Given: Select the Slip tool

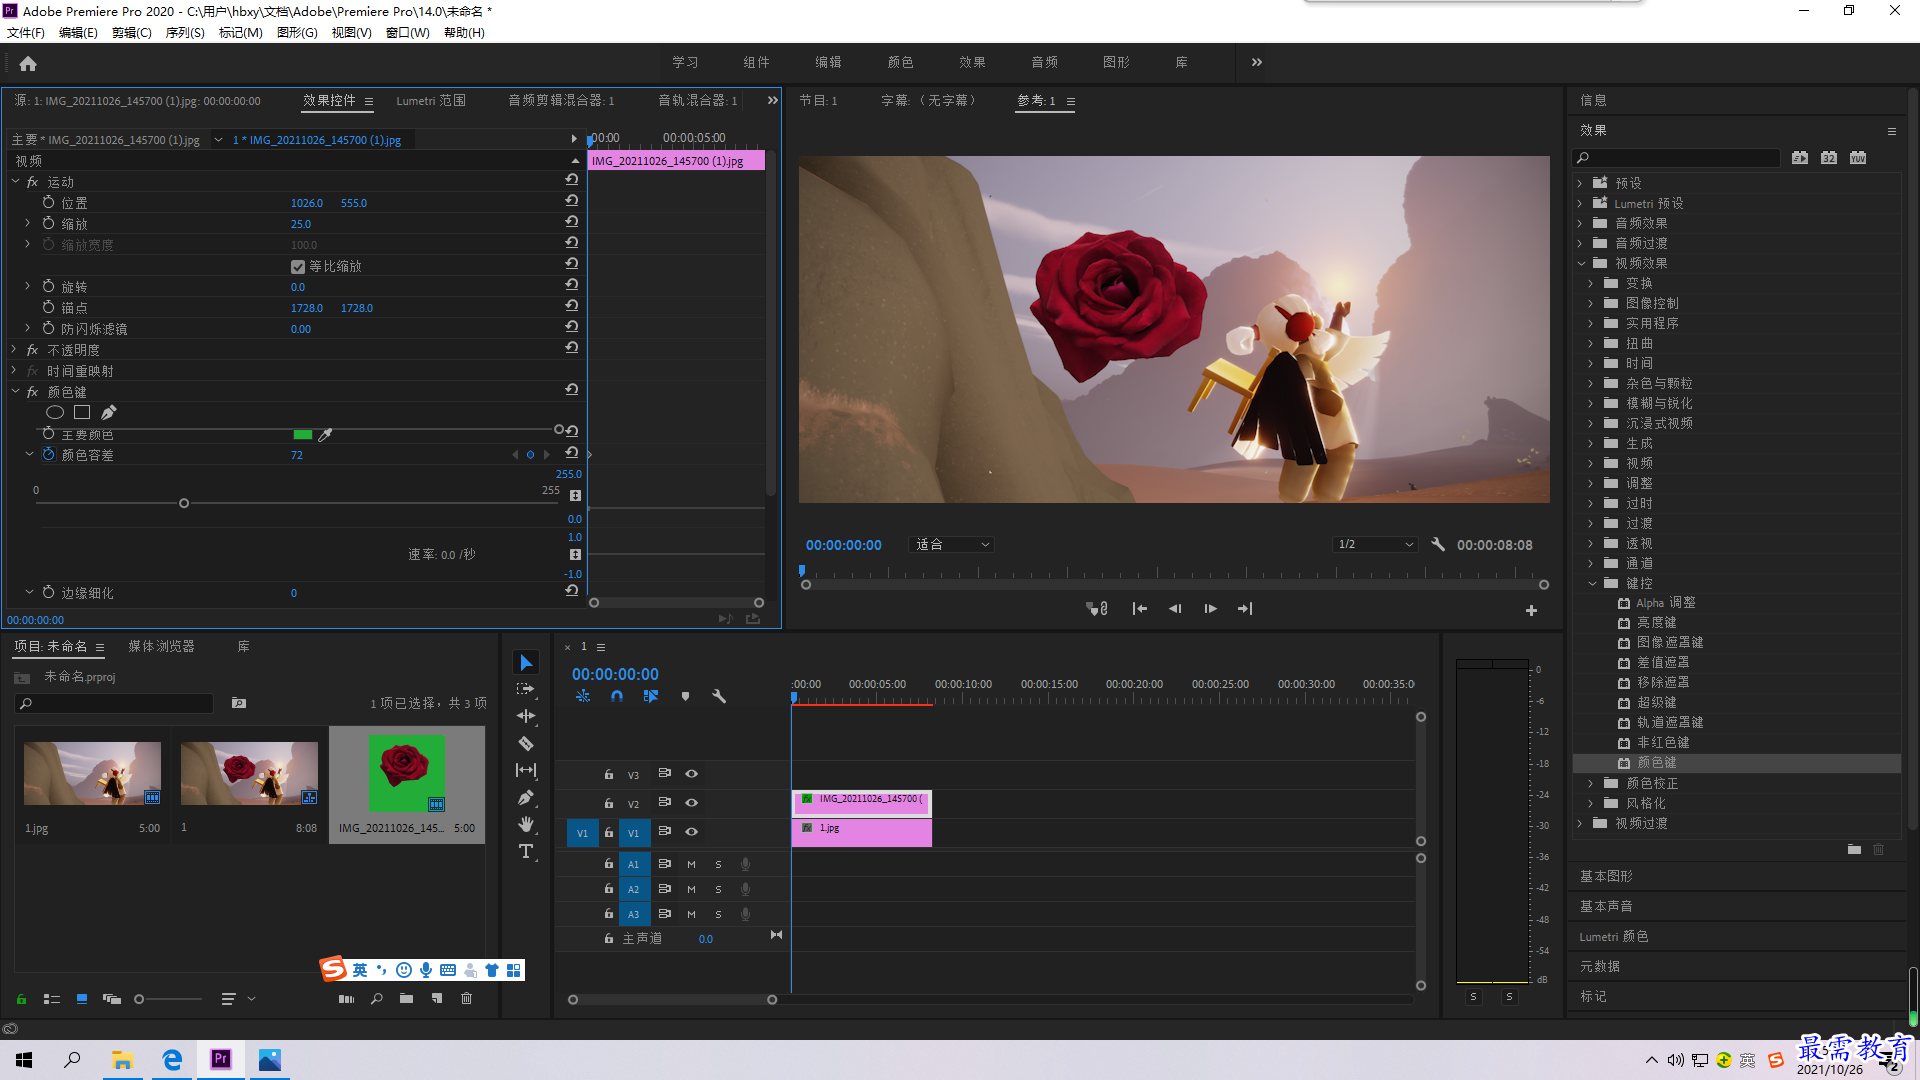Looking at the screenshot, I should [x=526, y=770].
